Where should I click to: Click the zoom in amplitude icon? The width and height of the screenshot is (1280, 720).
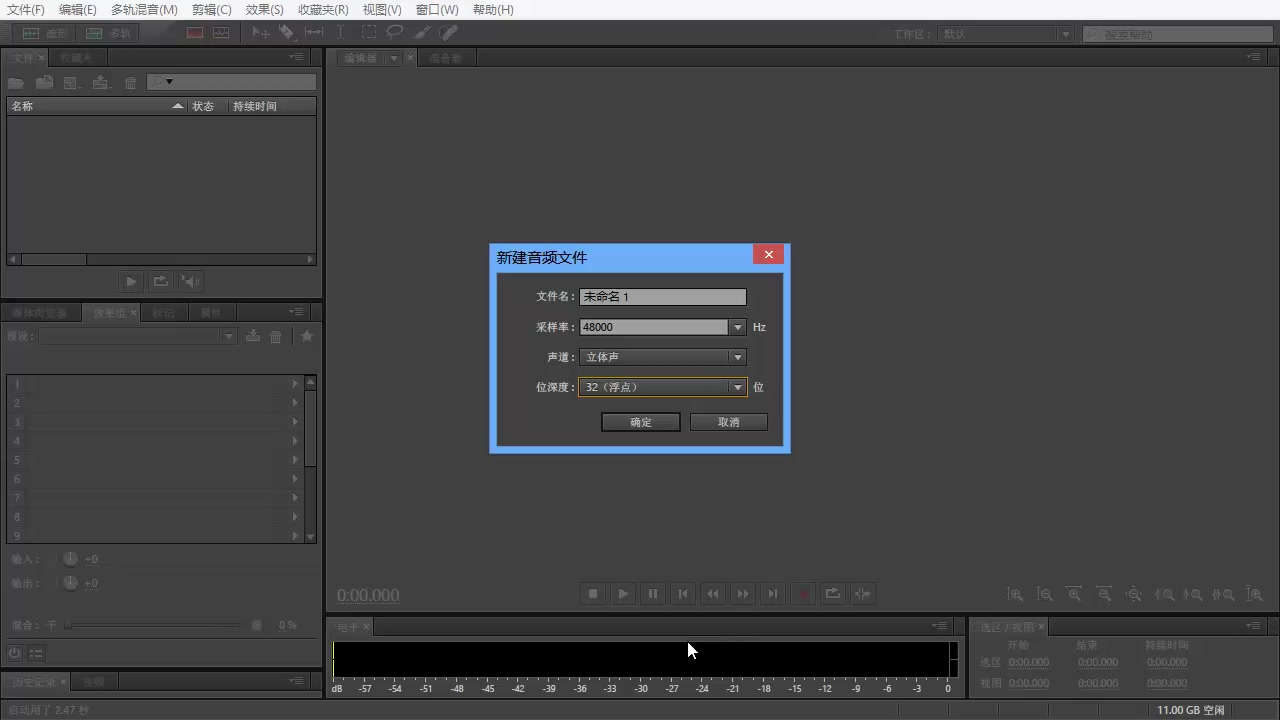pyautogui.click(x=1014, y=594)
